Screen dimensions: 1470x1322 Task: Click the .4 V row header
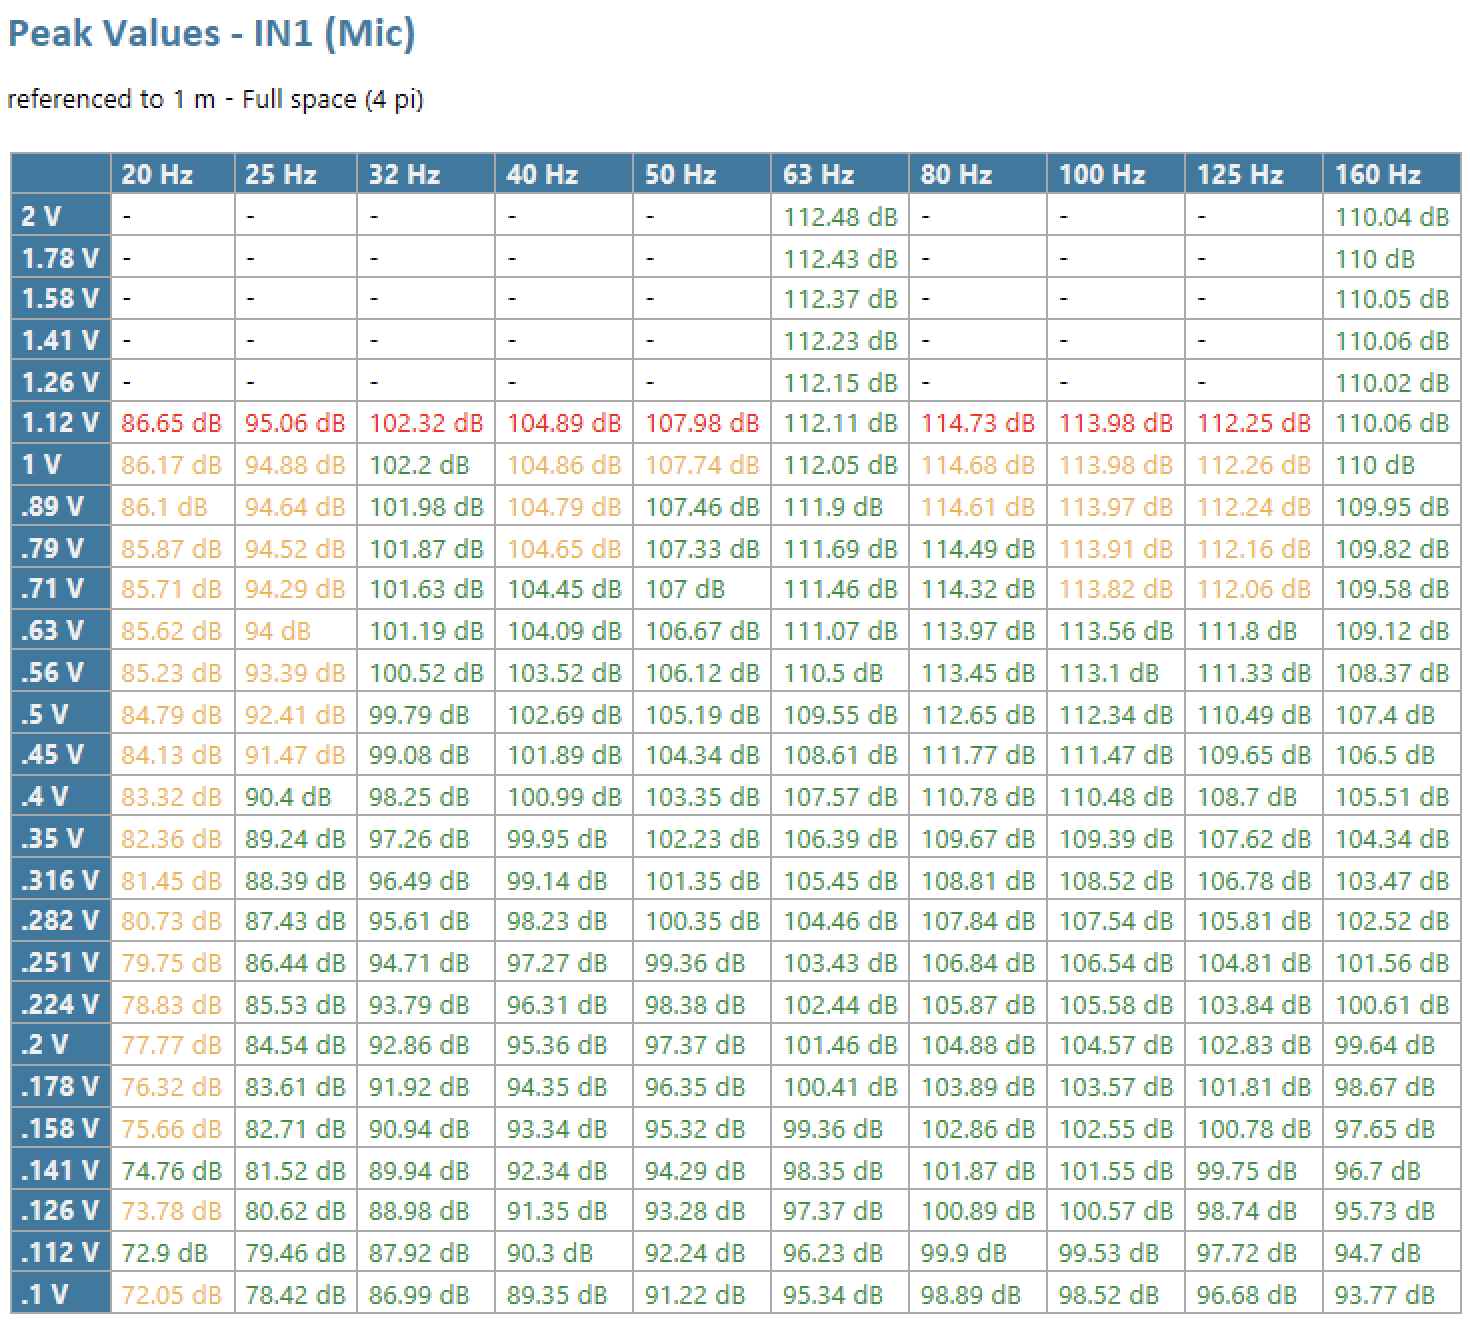(x=61, y=797)
